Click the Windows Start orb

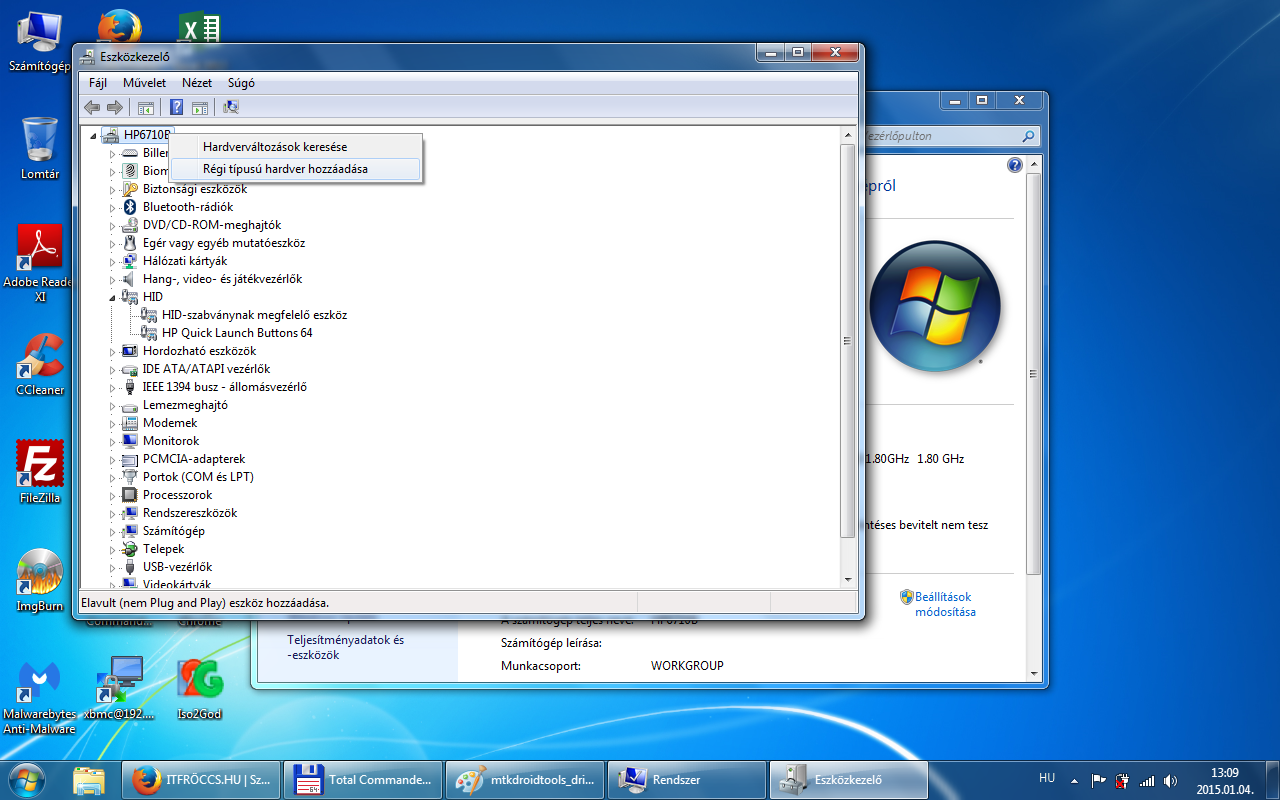tap(27, 778)
